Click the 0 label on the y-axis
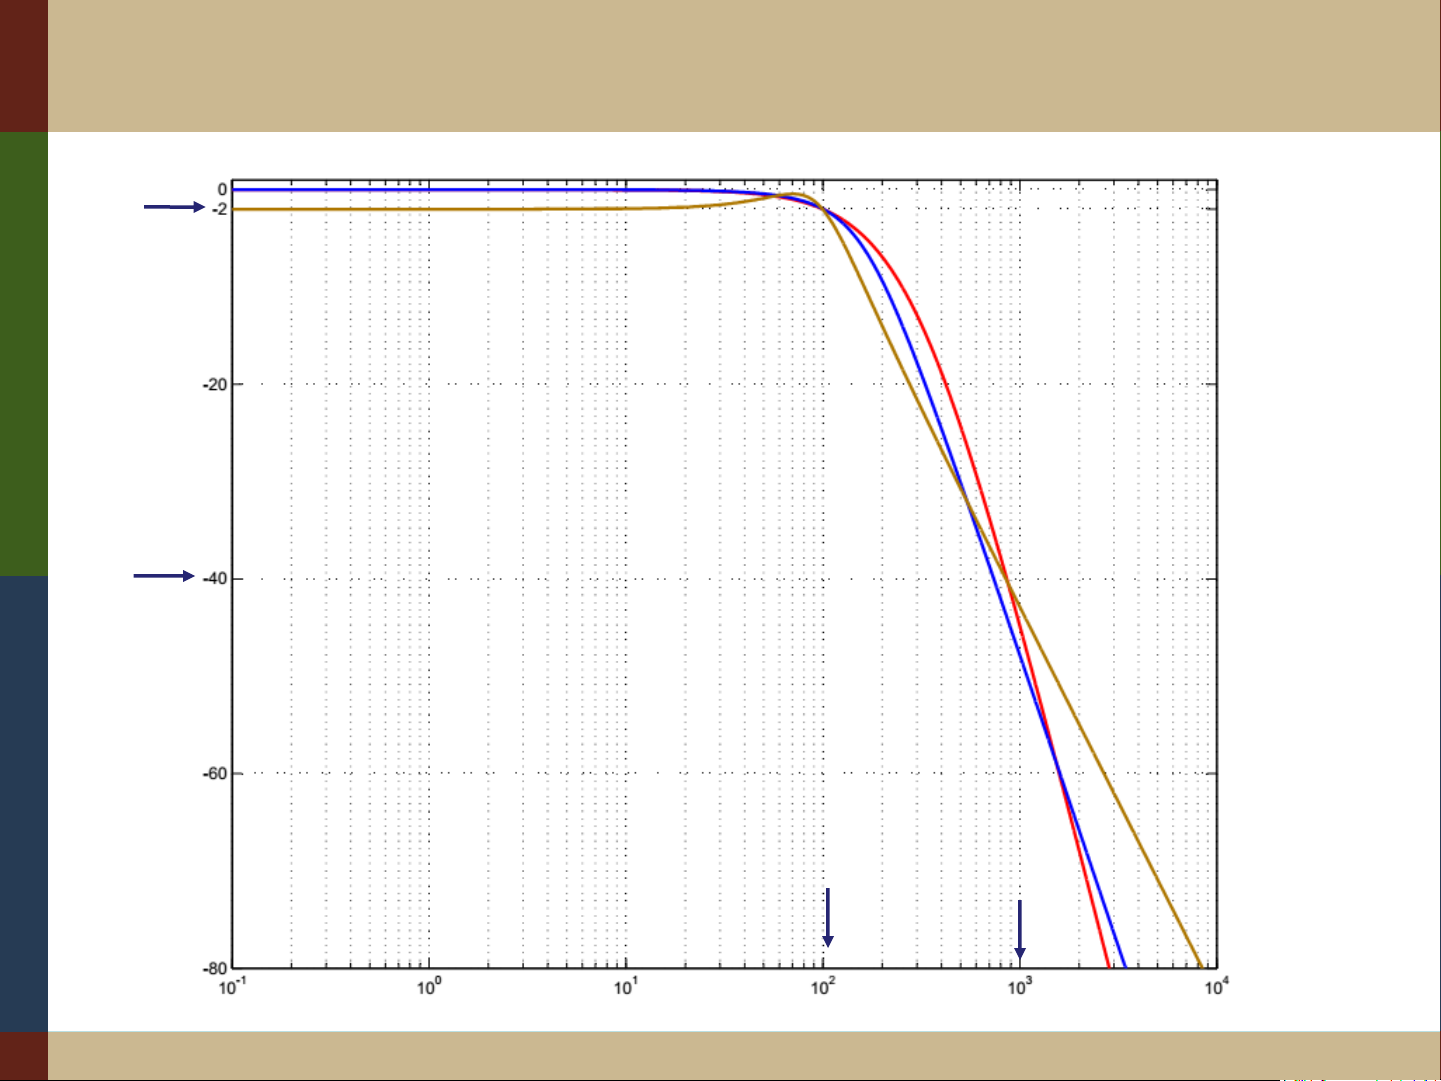 pyautogui.click(x=223, y=190)
